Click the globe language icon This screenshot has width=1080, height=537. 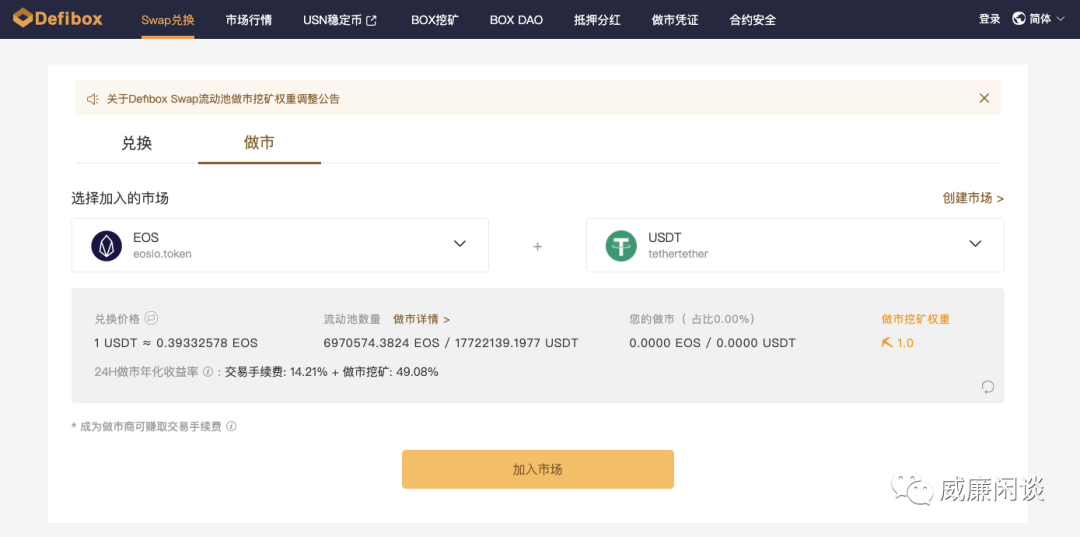tap(1019, 19)
